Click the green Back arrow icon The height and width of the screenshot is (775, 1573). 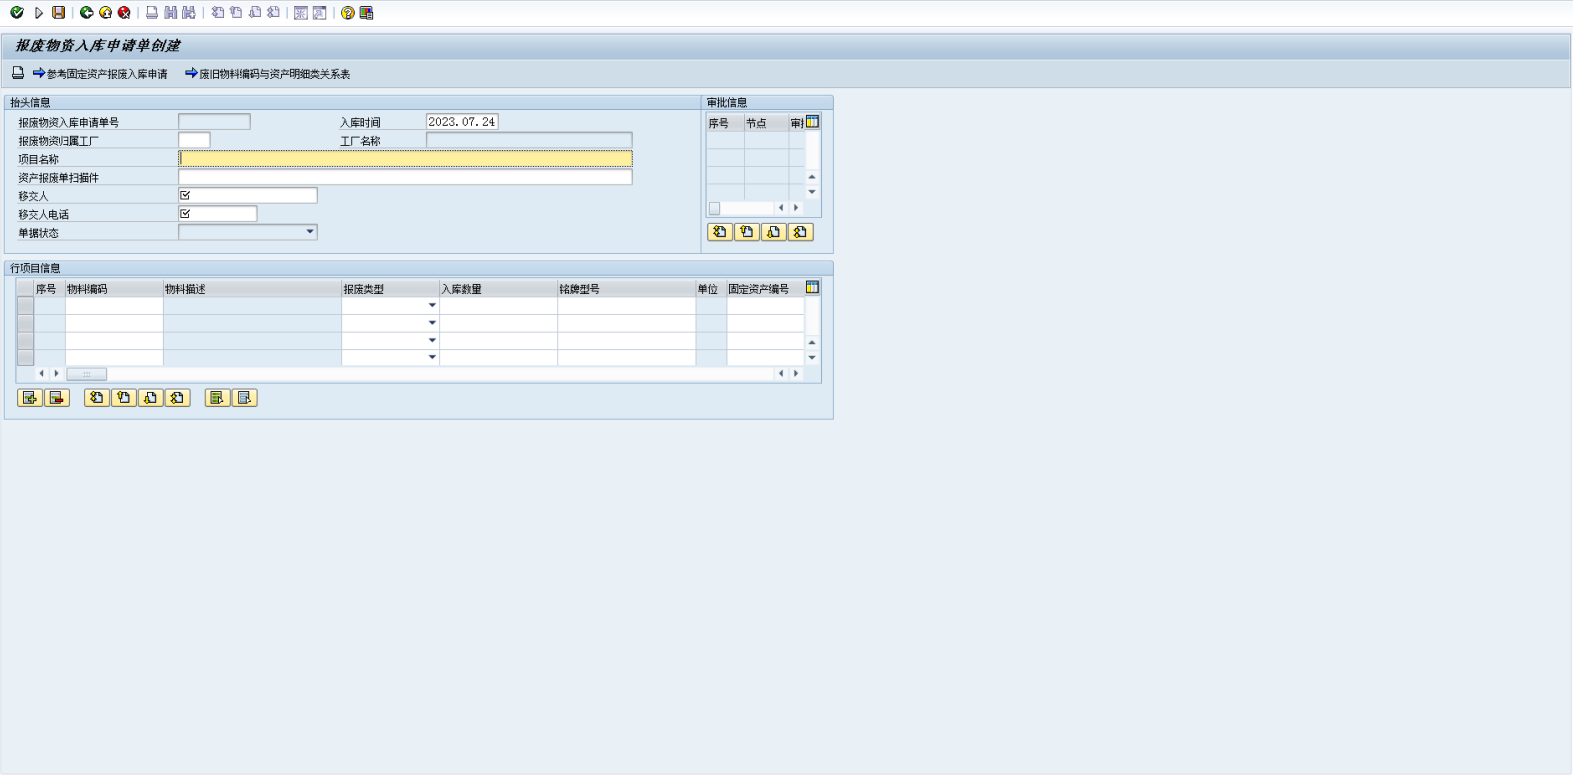point(86,13)
